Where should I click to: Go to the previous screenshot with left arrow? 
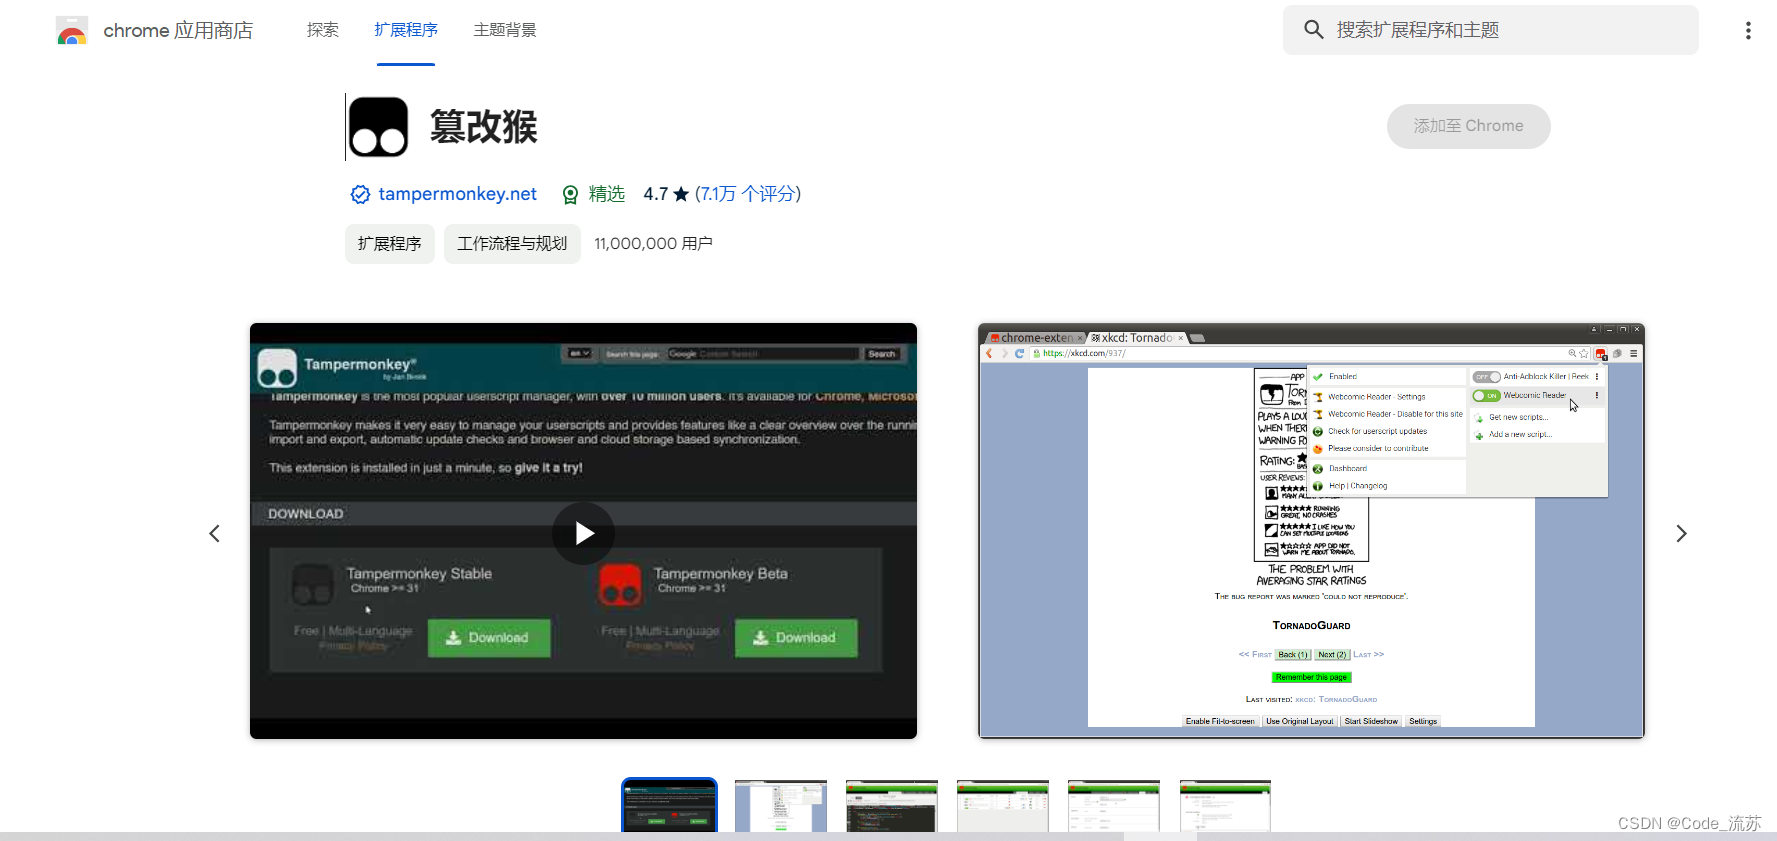pos(214,533)
